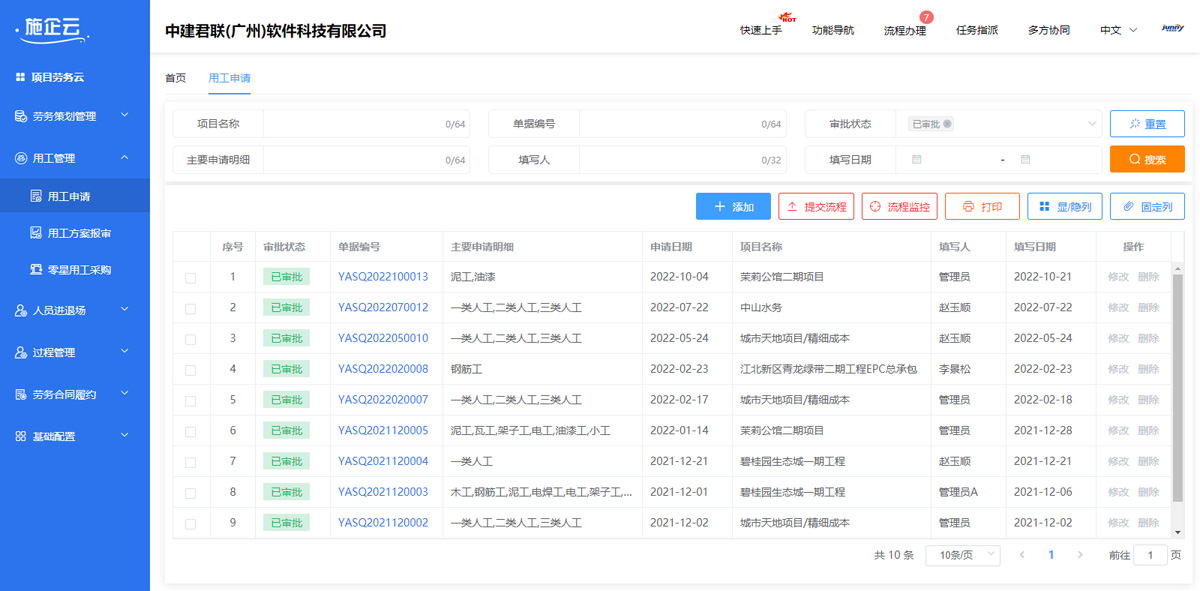Click the 基础配置 sidebar icon

tap(21, 436)
